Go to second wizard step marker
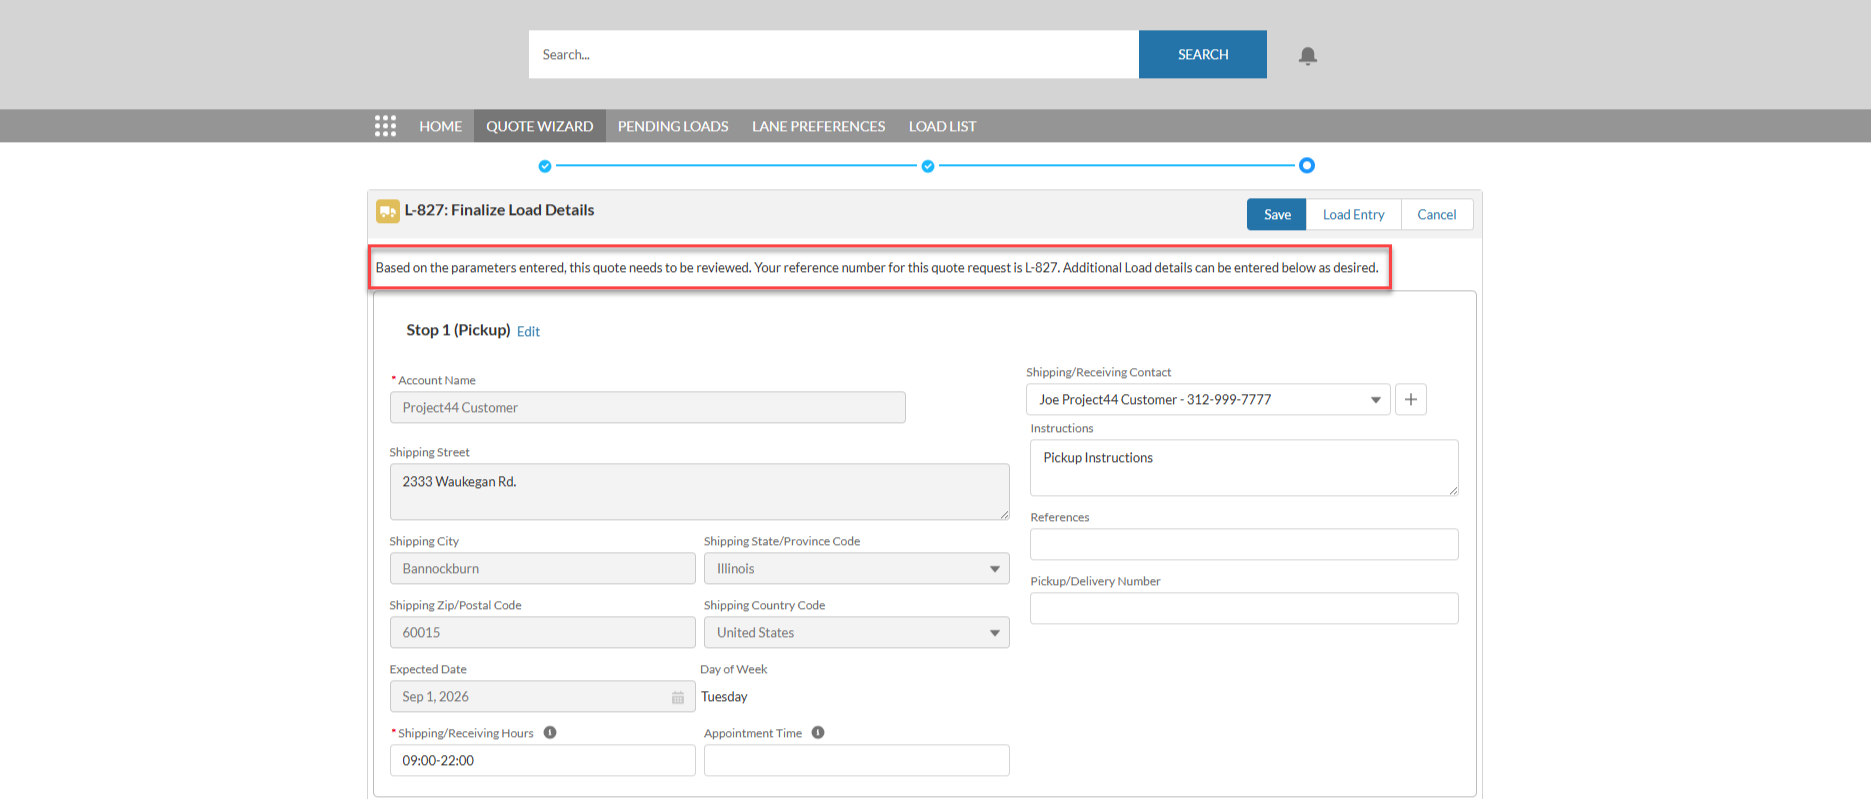This screenshot has width=1871, height=799. pyautogui.click(x=928, y=166)
